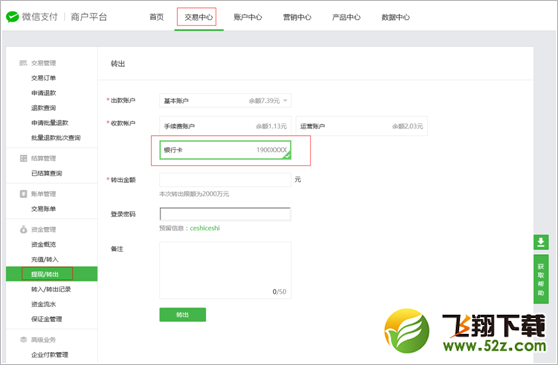Open the 产品中心 tab
558x365 pixels.
click(346, 17)
